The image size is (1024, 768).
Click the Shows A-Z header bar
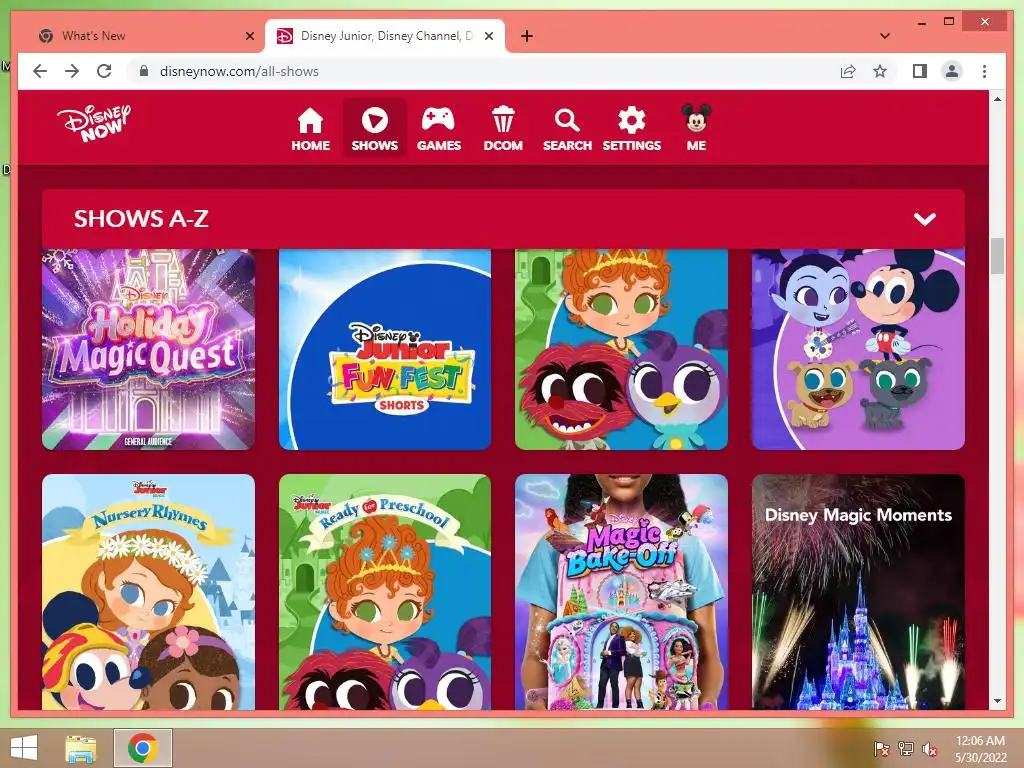click(503, 219)
